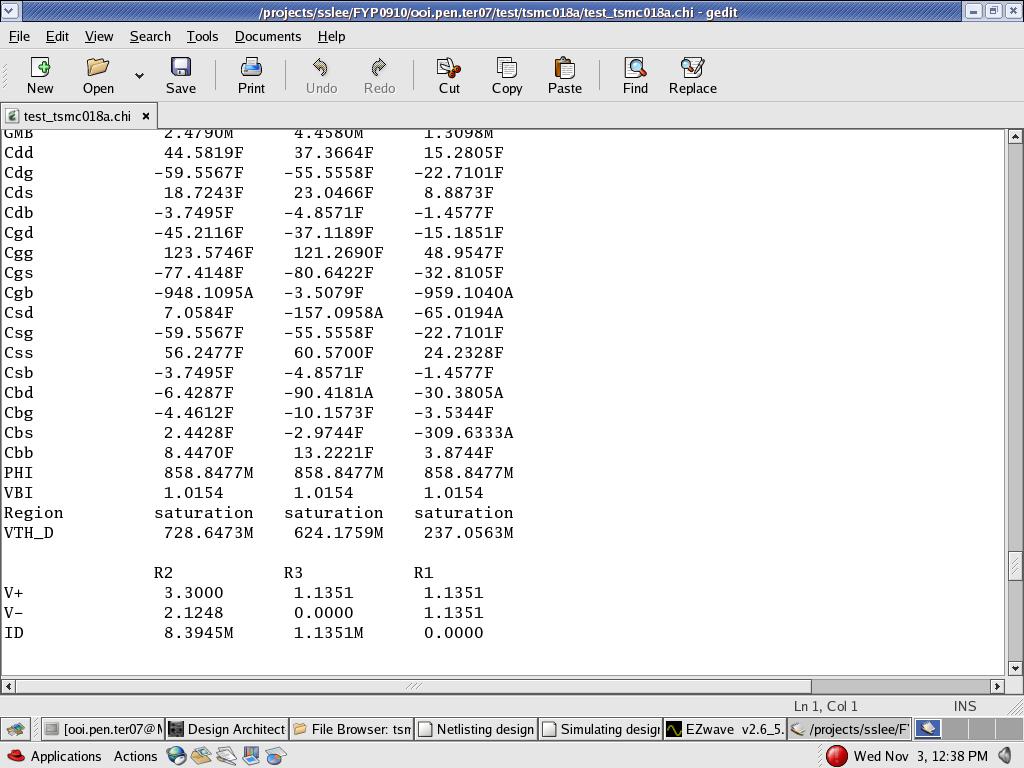This screenshot has width=1024, height=768.
Task: Launch the presentation panel icon
Action: [251, 756]
